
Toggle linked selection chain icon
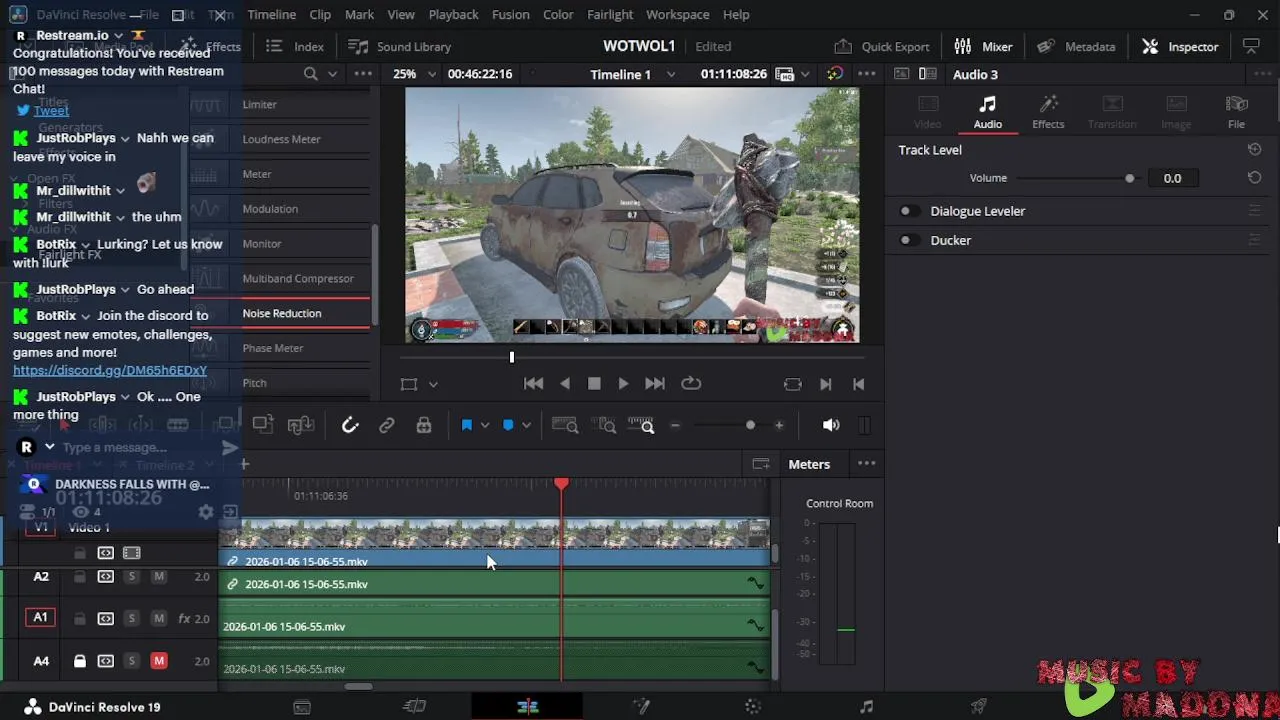387,425
